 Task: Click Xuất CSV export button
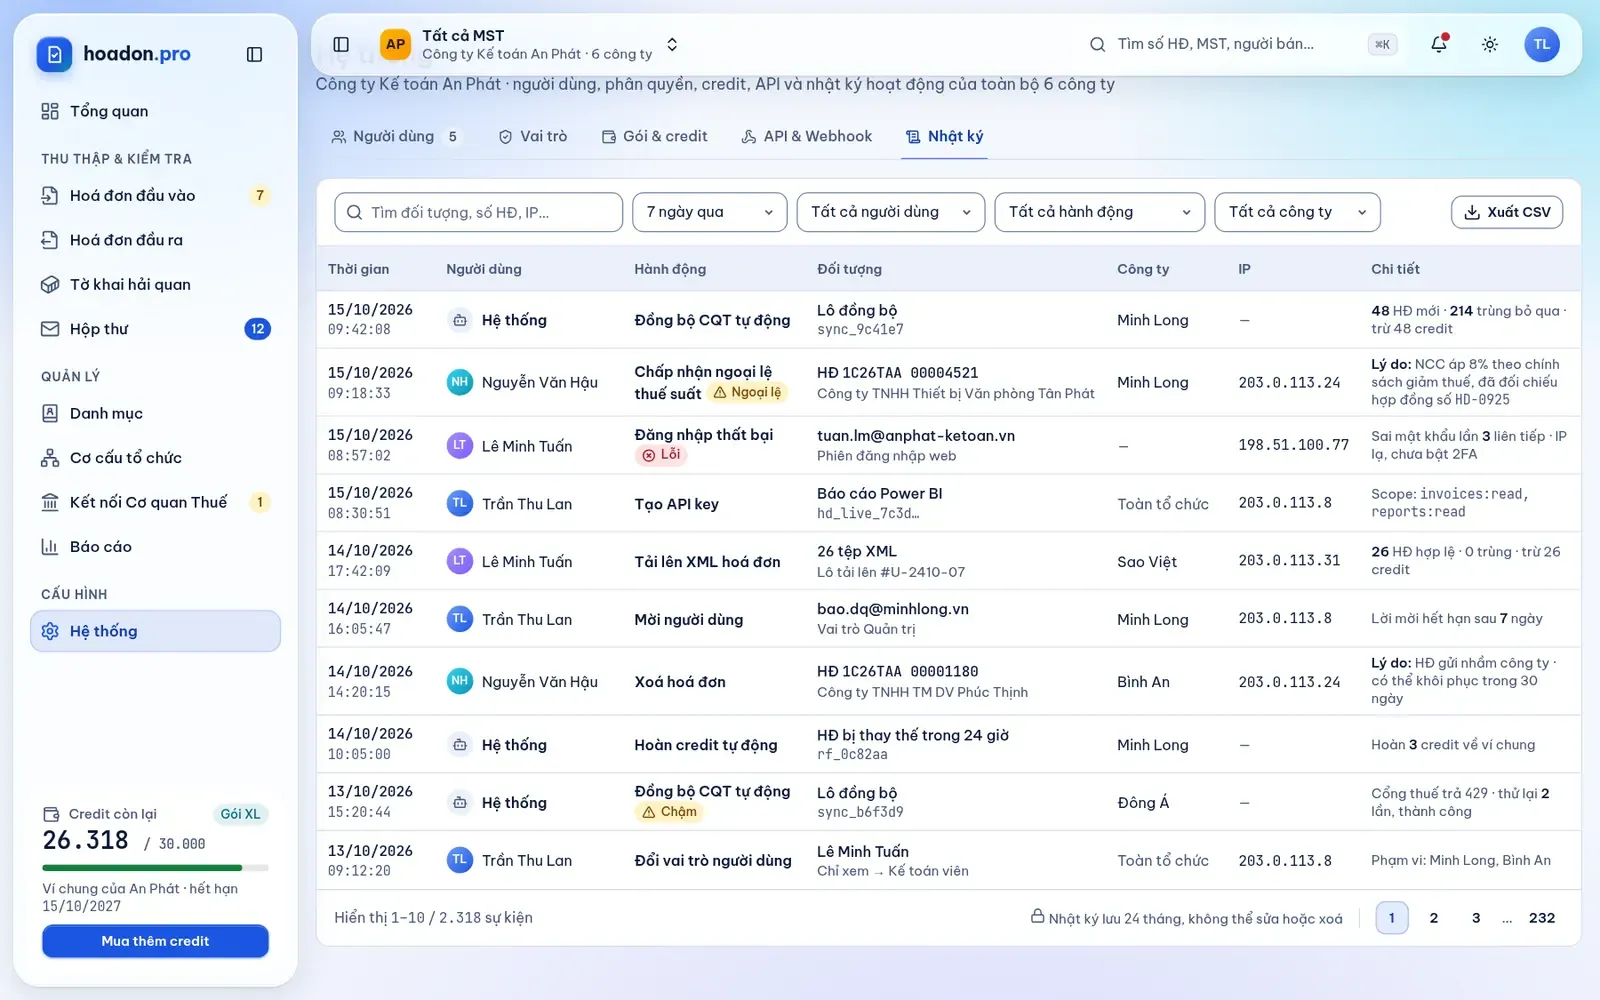pos(1507,212)
